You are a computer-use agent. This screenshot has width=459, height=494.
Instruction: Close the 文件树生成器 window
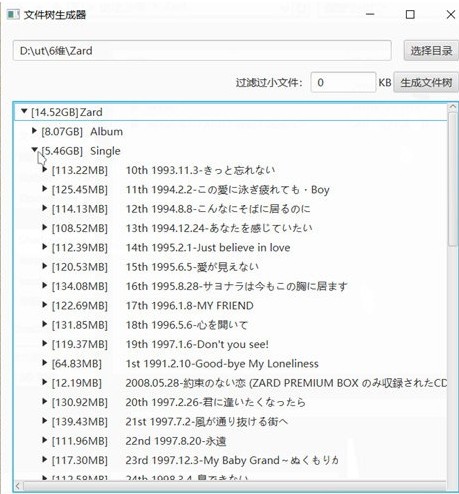pyautogui.click(x=450, y=14)
